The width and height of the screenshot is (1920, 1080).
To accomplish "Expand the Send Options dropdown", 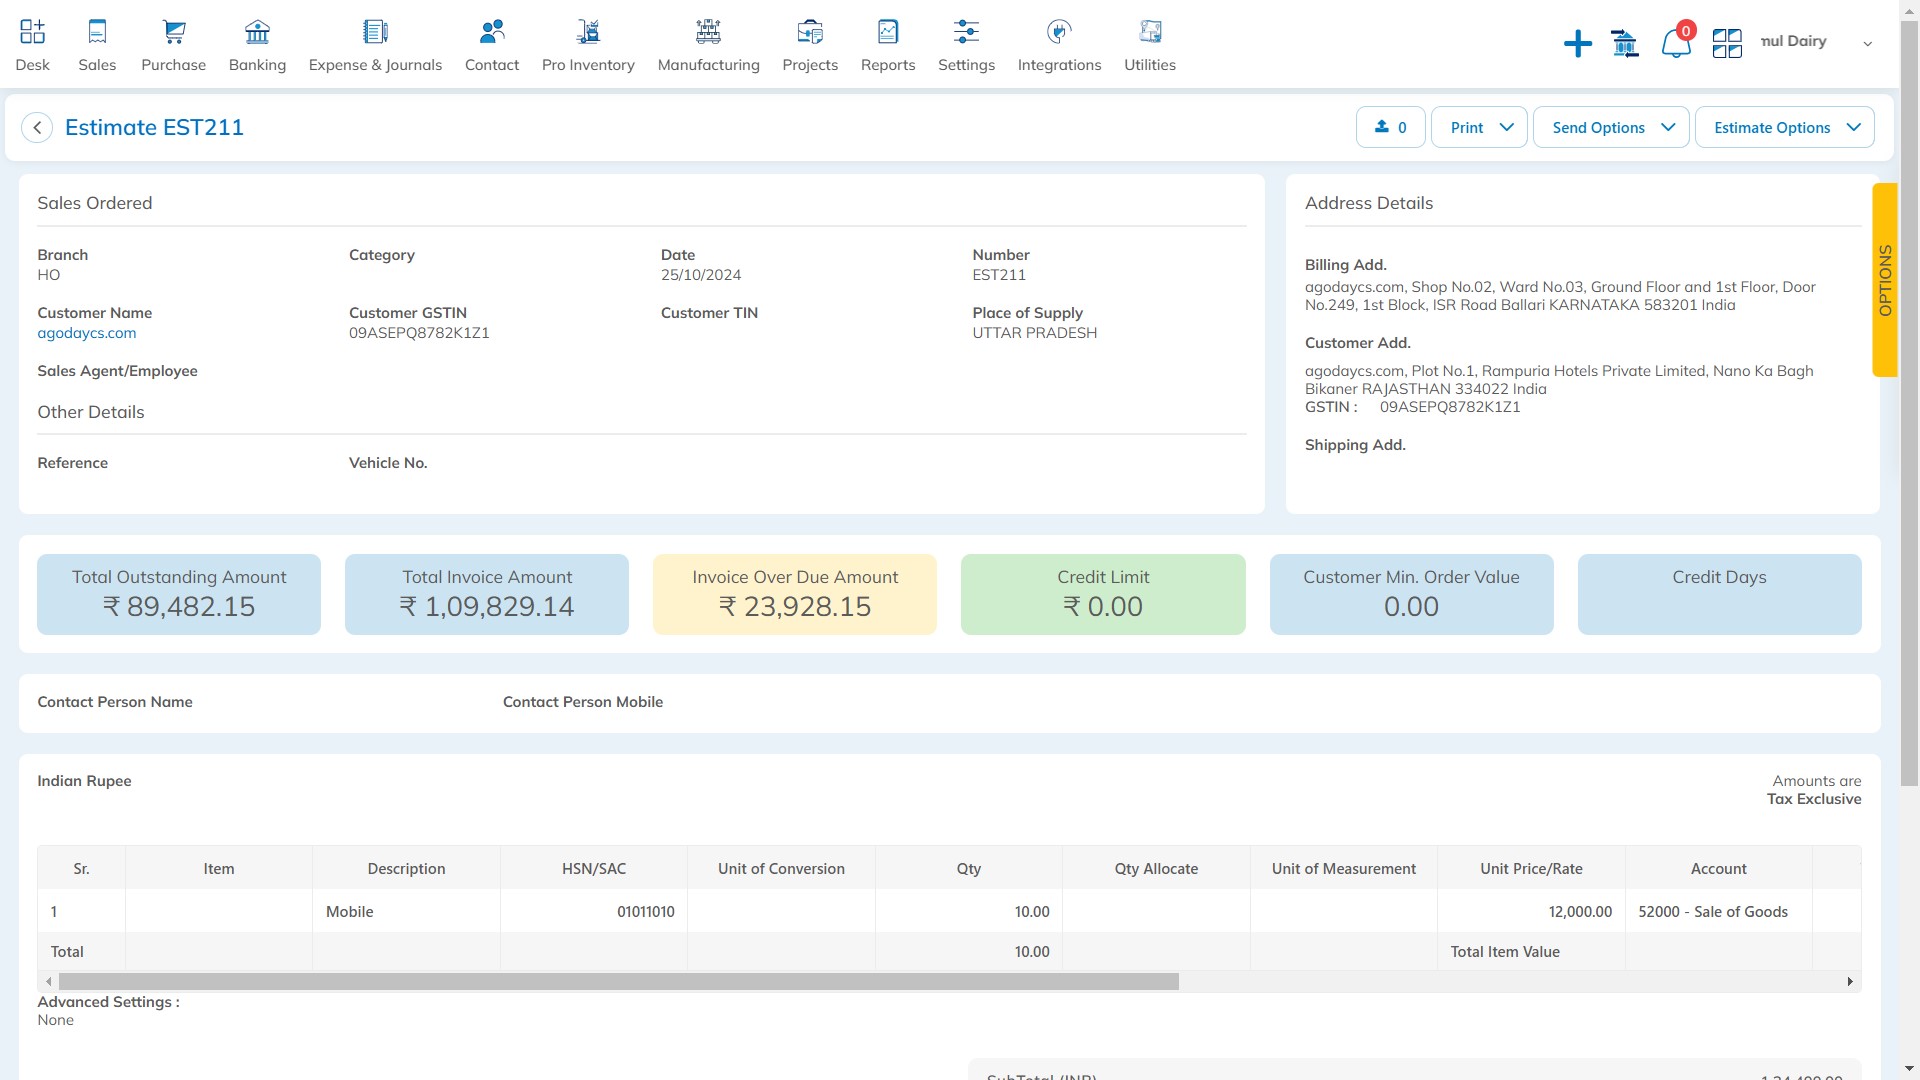I will pyautogui.click(x=1611, y=127).
